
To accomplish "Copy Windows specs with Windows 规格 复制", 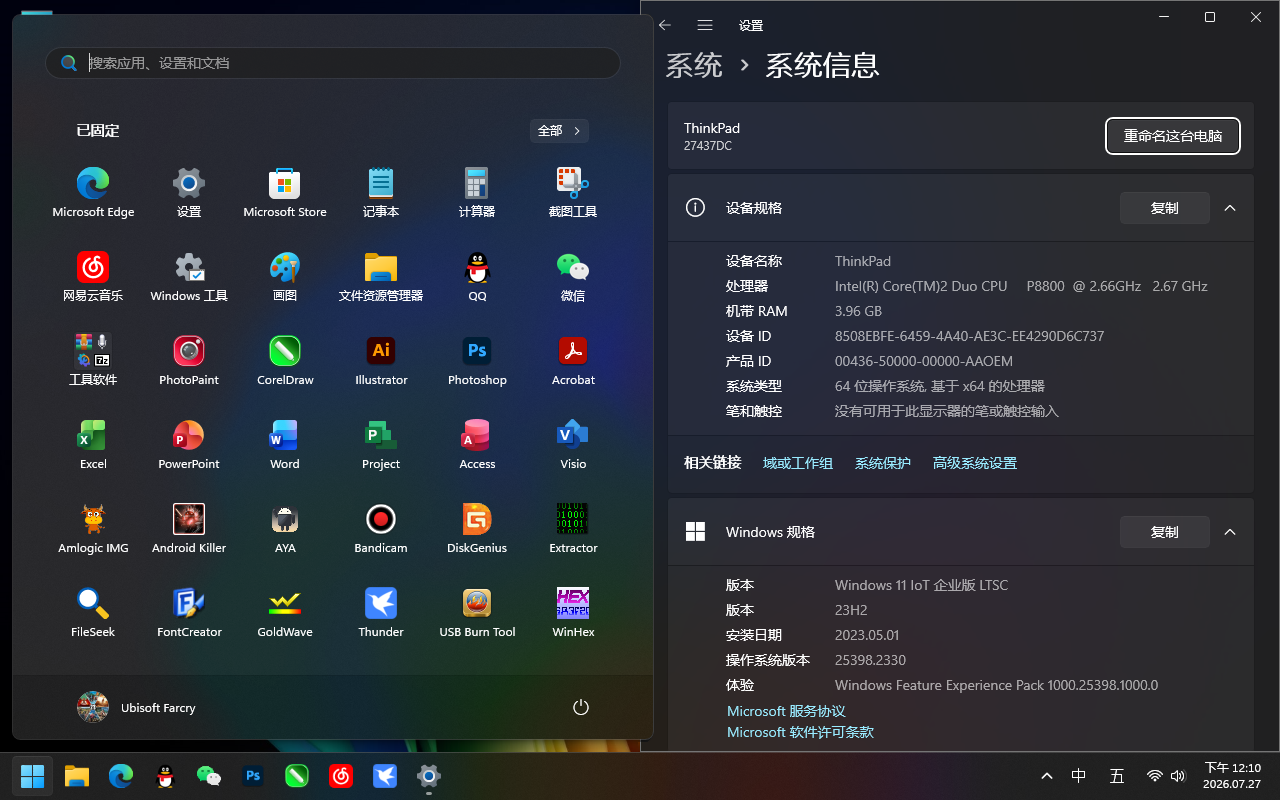I will tap(1165, 532).
